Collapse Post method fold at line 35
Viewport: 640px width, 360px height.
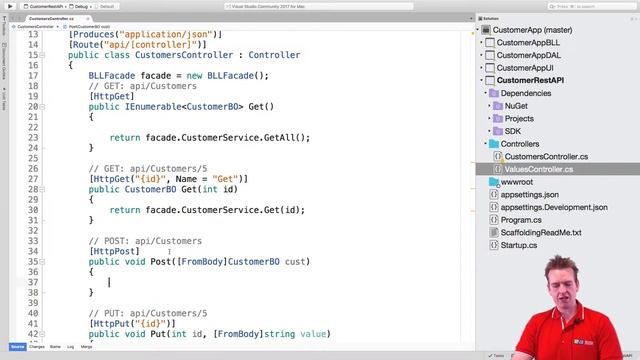42,262
